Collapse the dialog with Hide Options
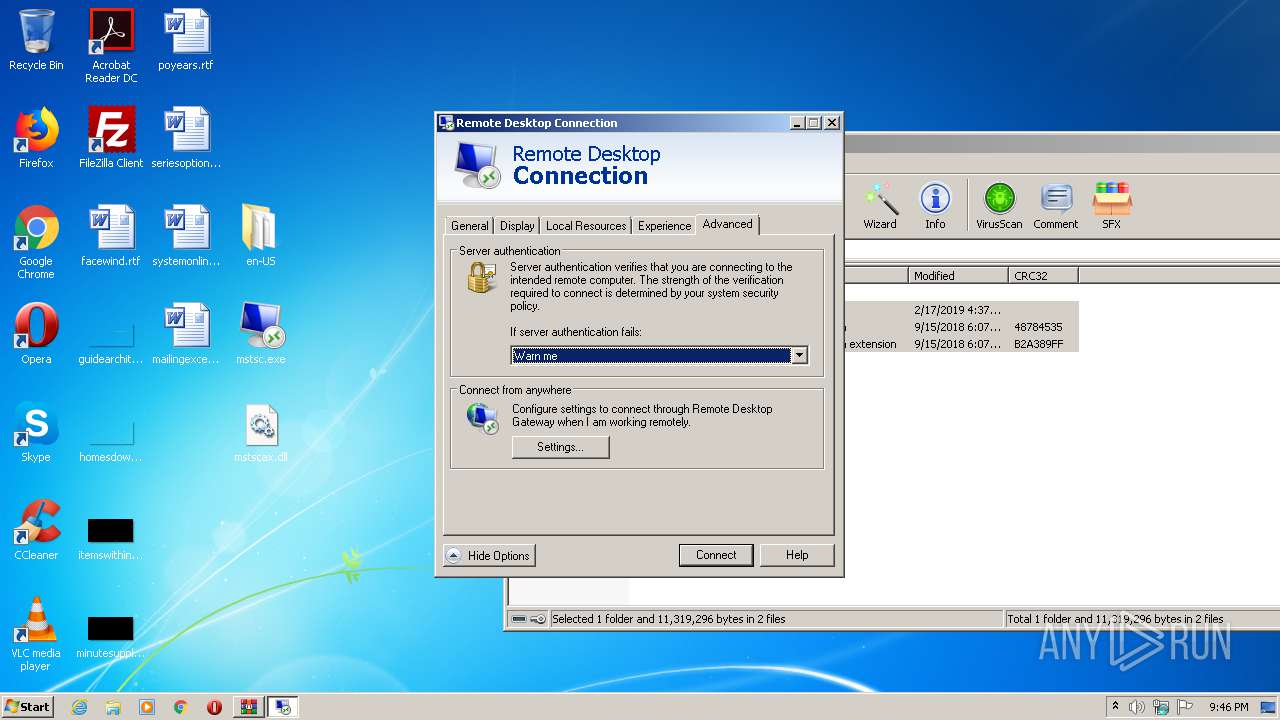The width and height of the screenshot is (1280, 720). coord(488,555)
